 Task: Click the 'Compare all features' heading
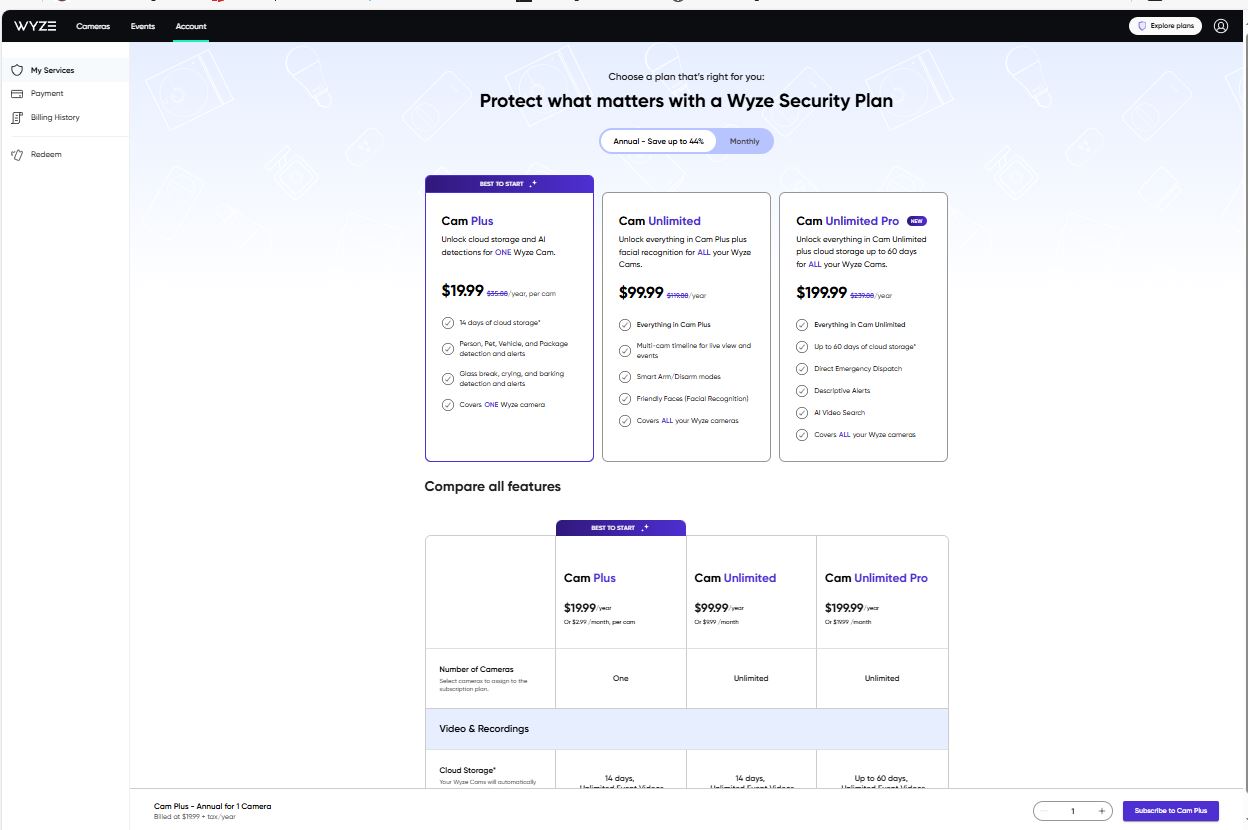pyautogui.click(x=493, y=487)
